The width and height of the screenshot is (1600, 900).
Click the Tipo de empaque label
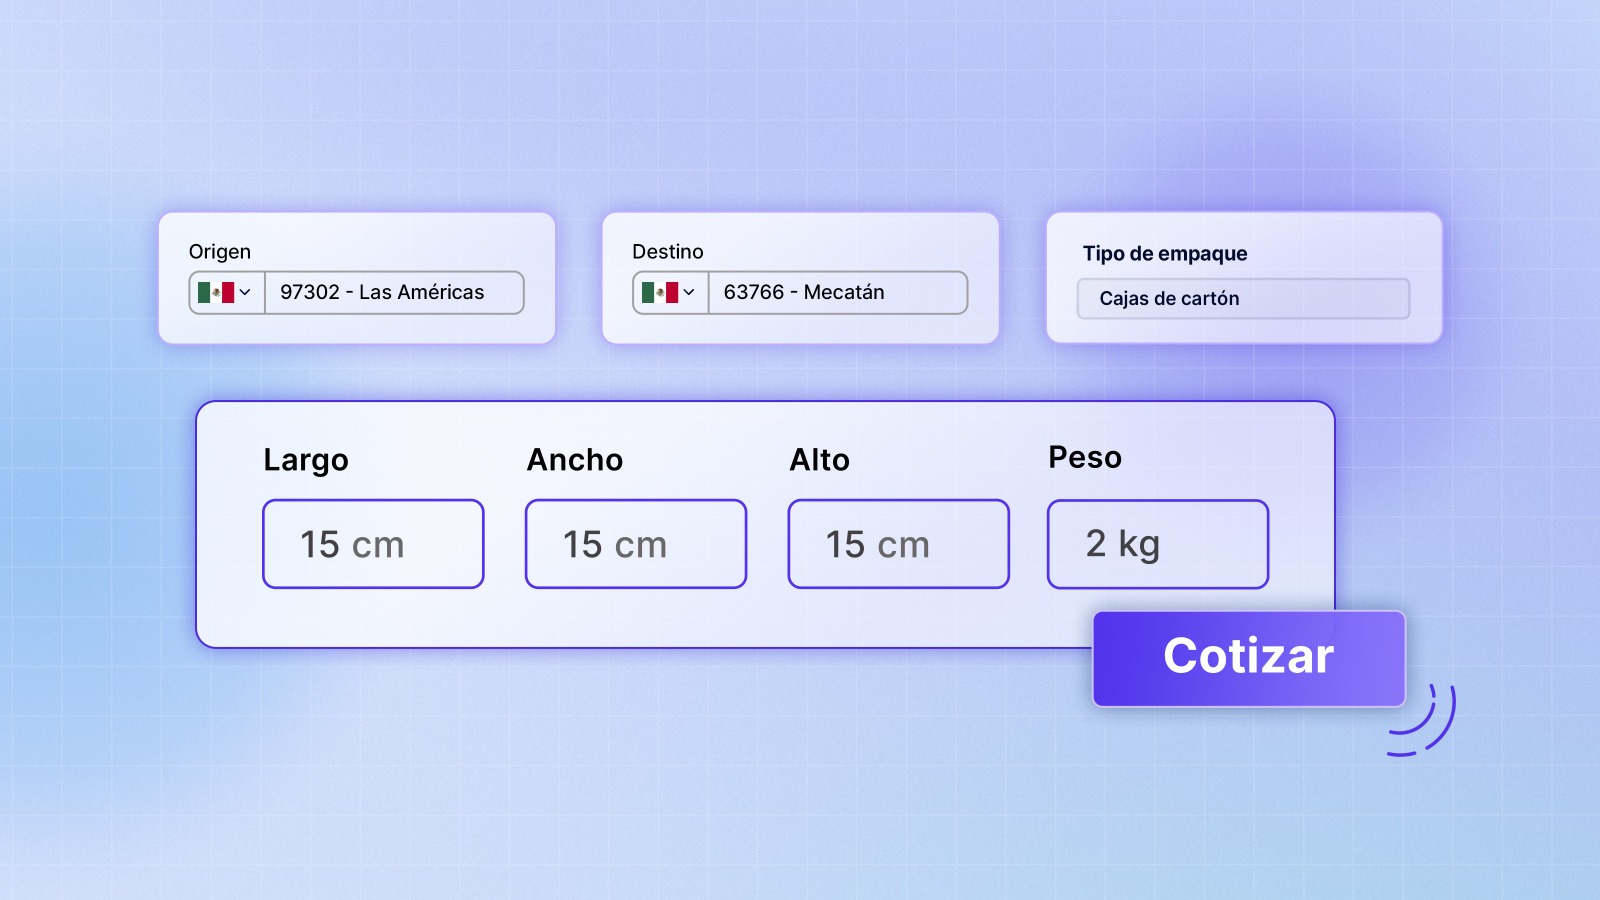click(1165, 254)
